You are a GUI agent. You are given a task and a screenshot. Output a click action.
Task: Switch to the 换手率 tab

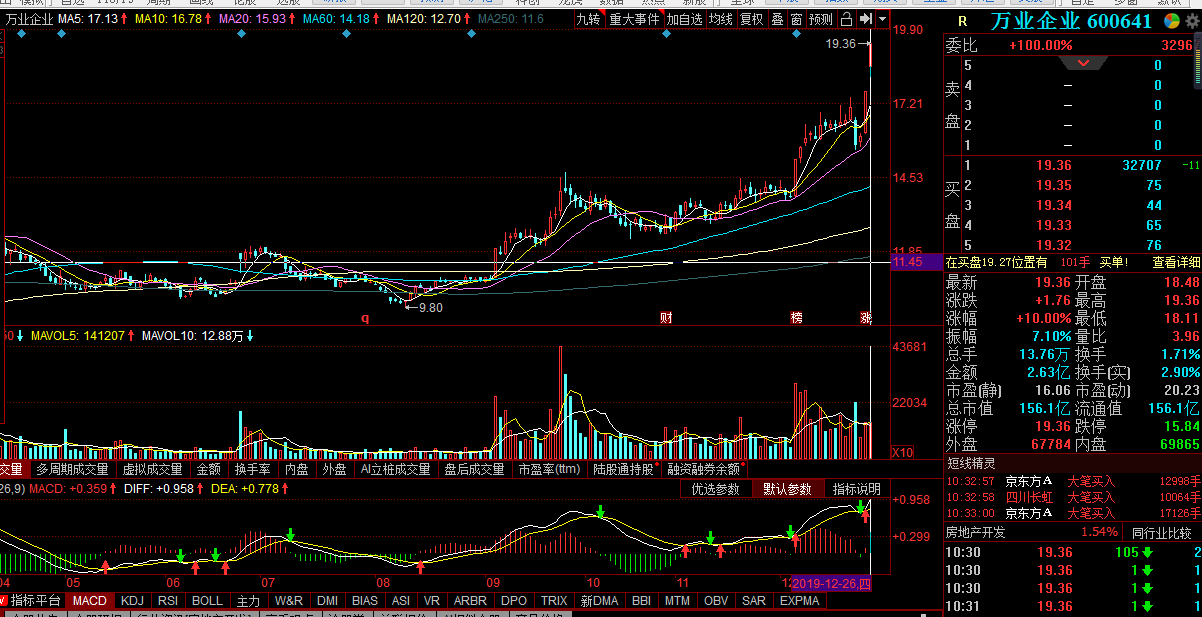click(253, 469)
